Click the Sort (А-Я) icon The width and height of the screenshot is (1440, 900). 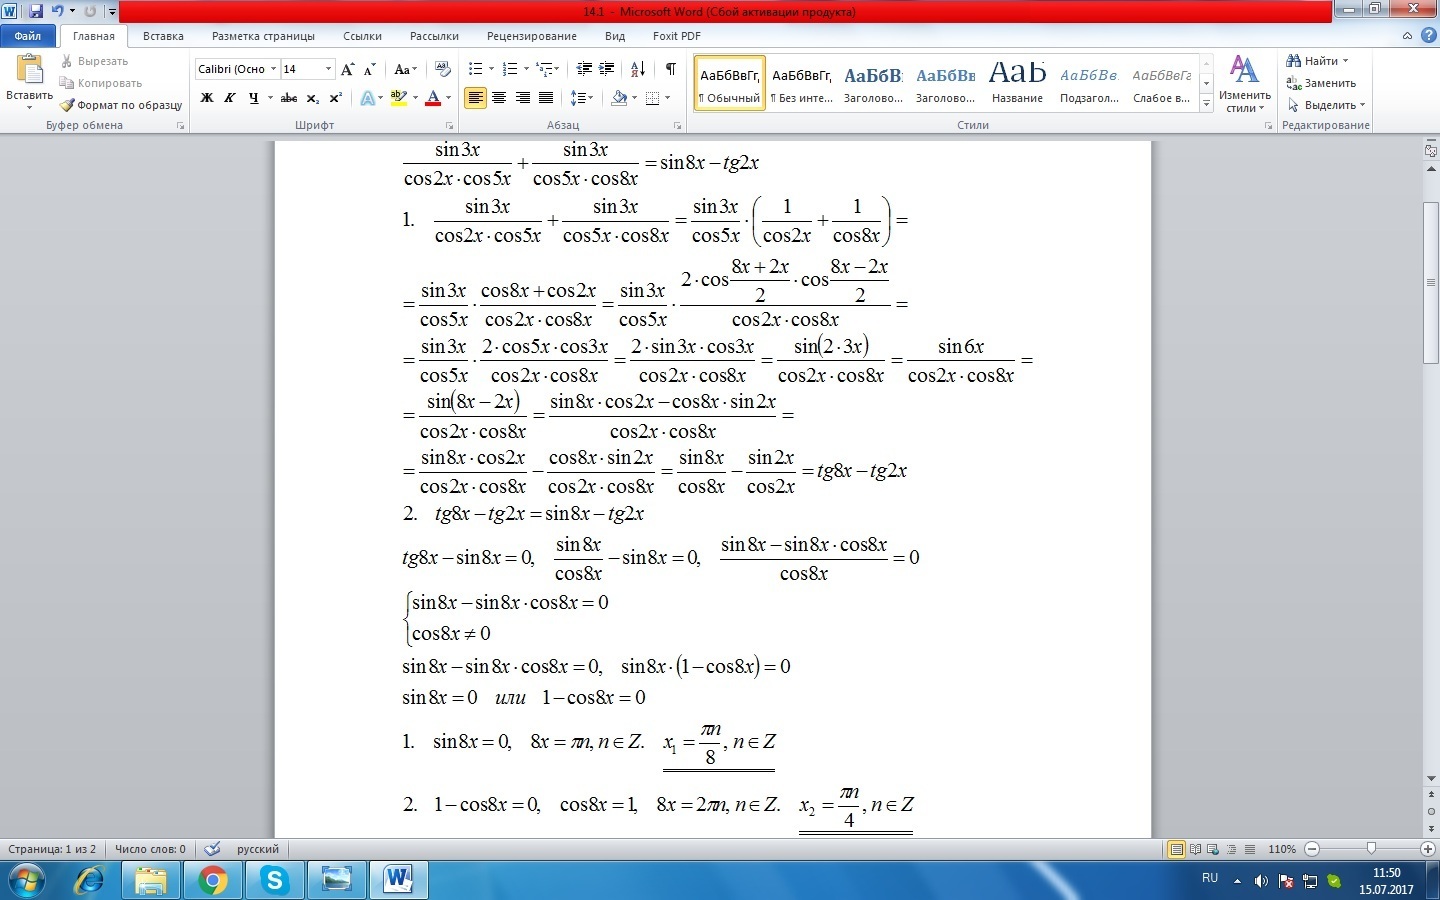[x=638, y=69]
